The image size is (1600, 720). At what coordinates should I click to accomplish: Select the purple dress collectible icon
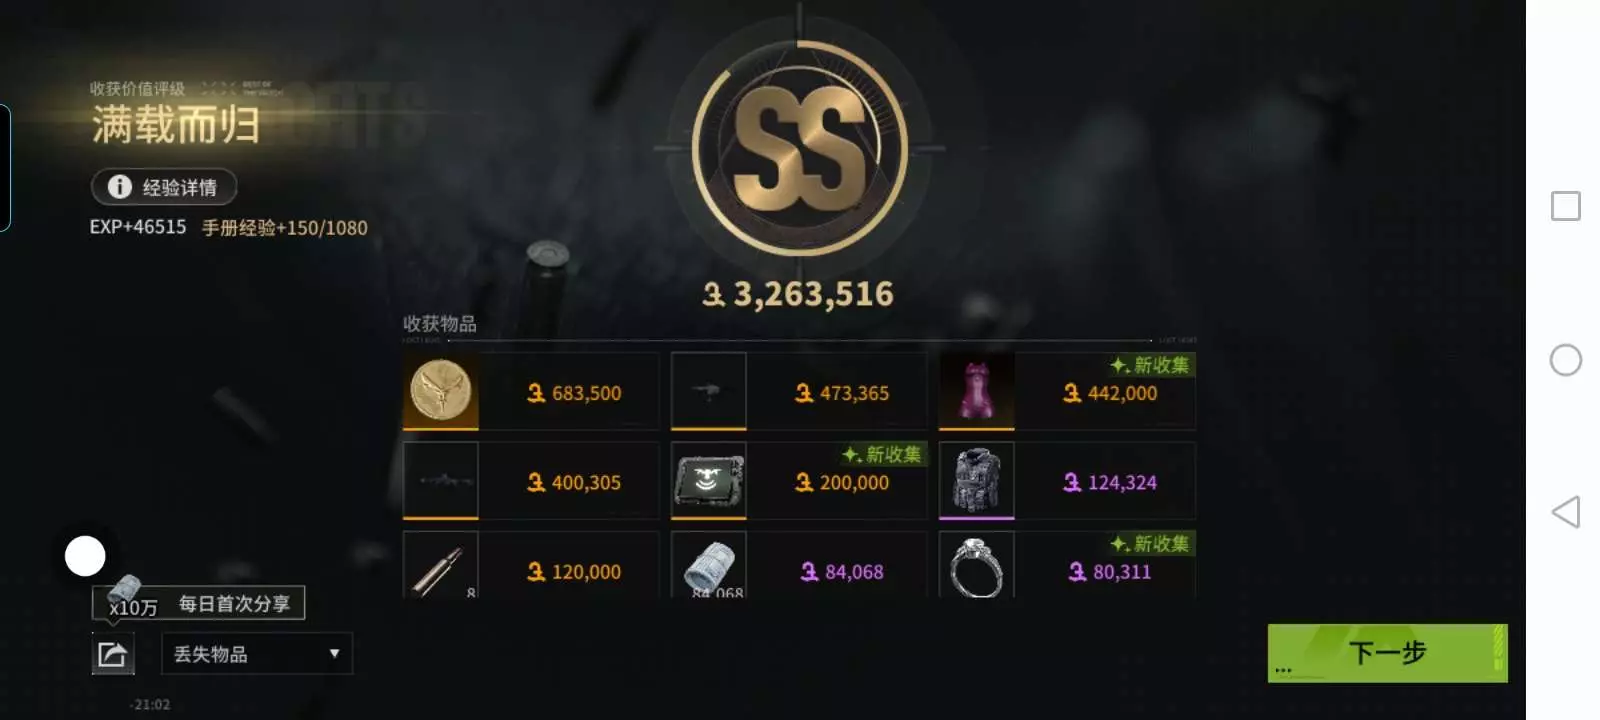976,391
